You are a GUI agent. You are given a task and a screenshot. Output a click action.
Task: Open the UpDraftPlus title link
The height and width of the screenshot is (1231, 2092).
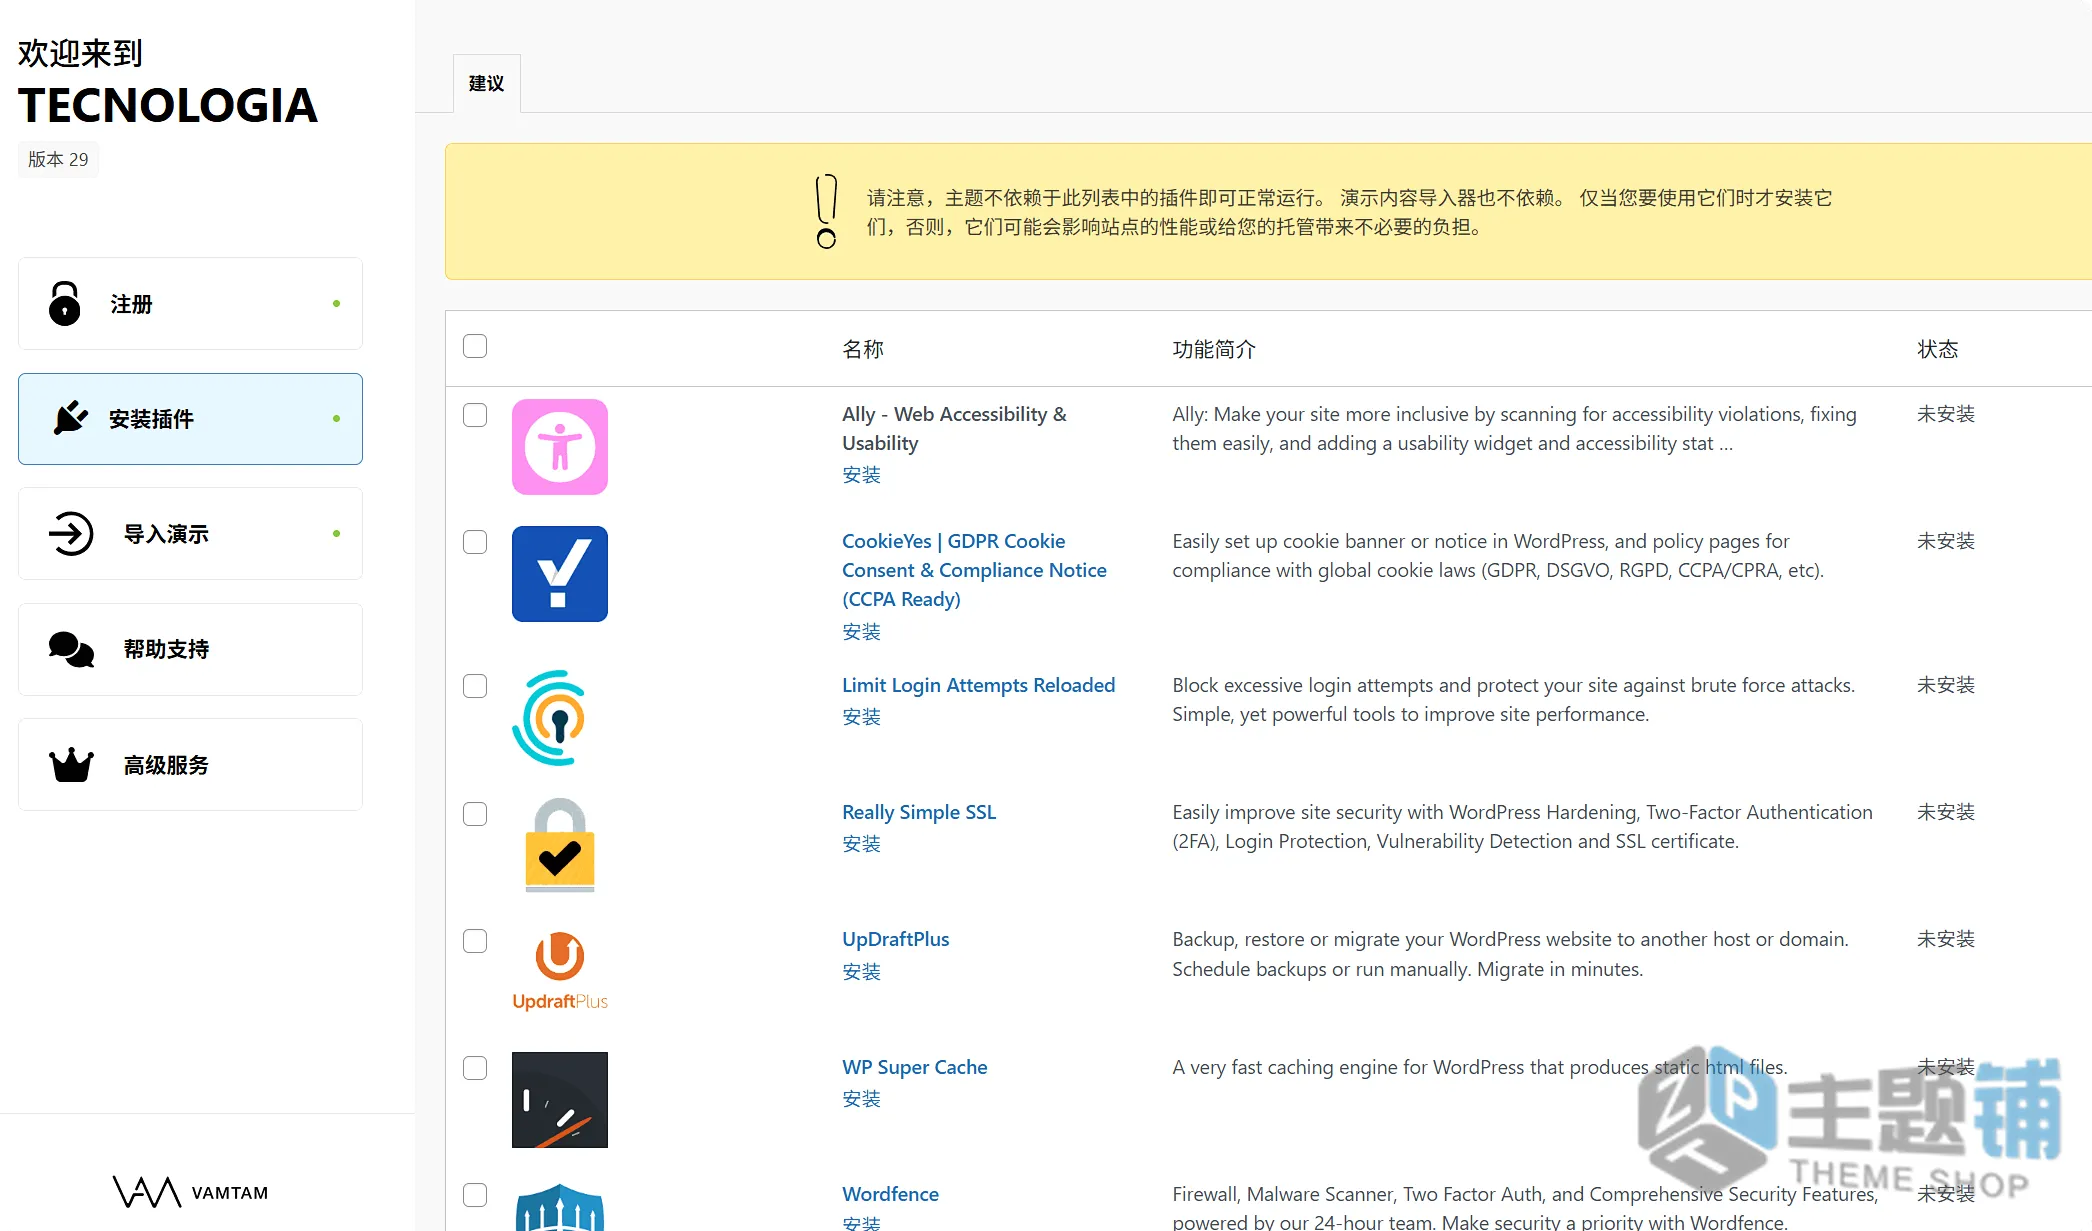click(895, 939)
